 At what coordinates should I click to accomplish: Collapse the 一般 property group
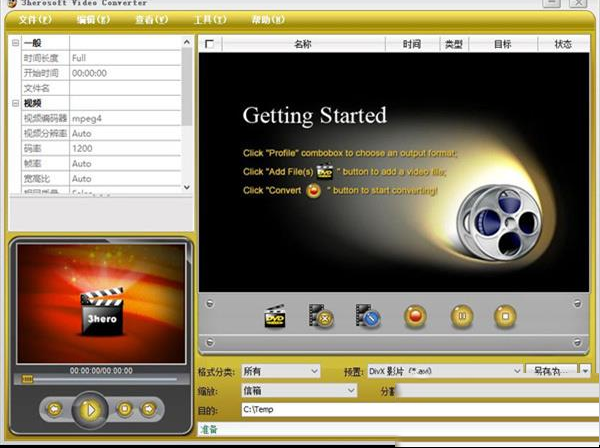(15, 43)
